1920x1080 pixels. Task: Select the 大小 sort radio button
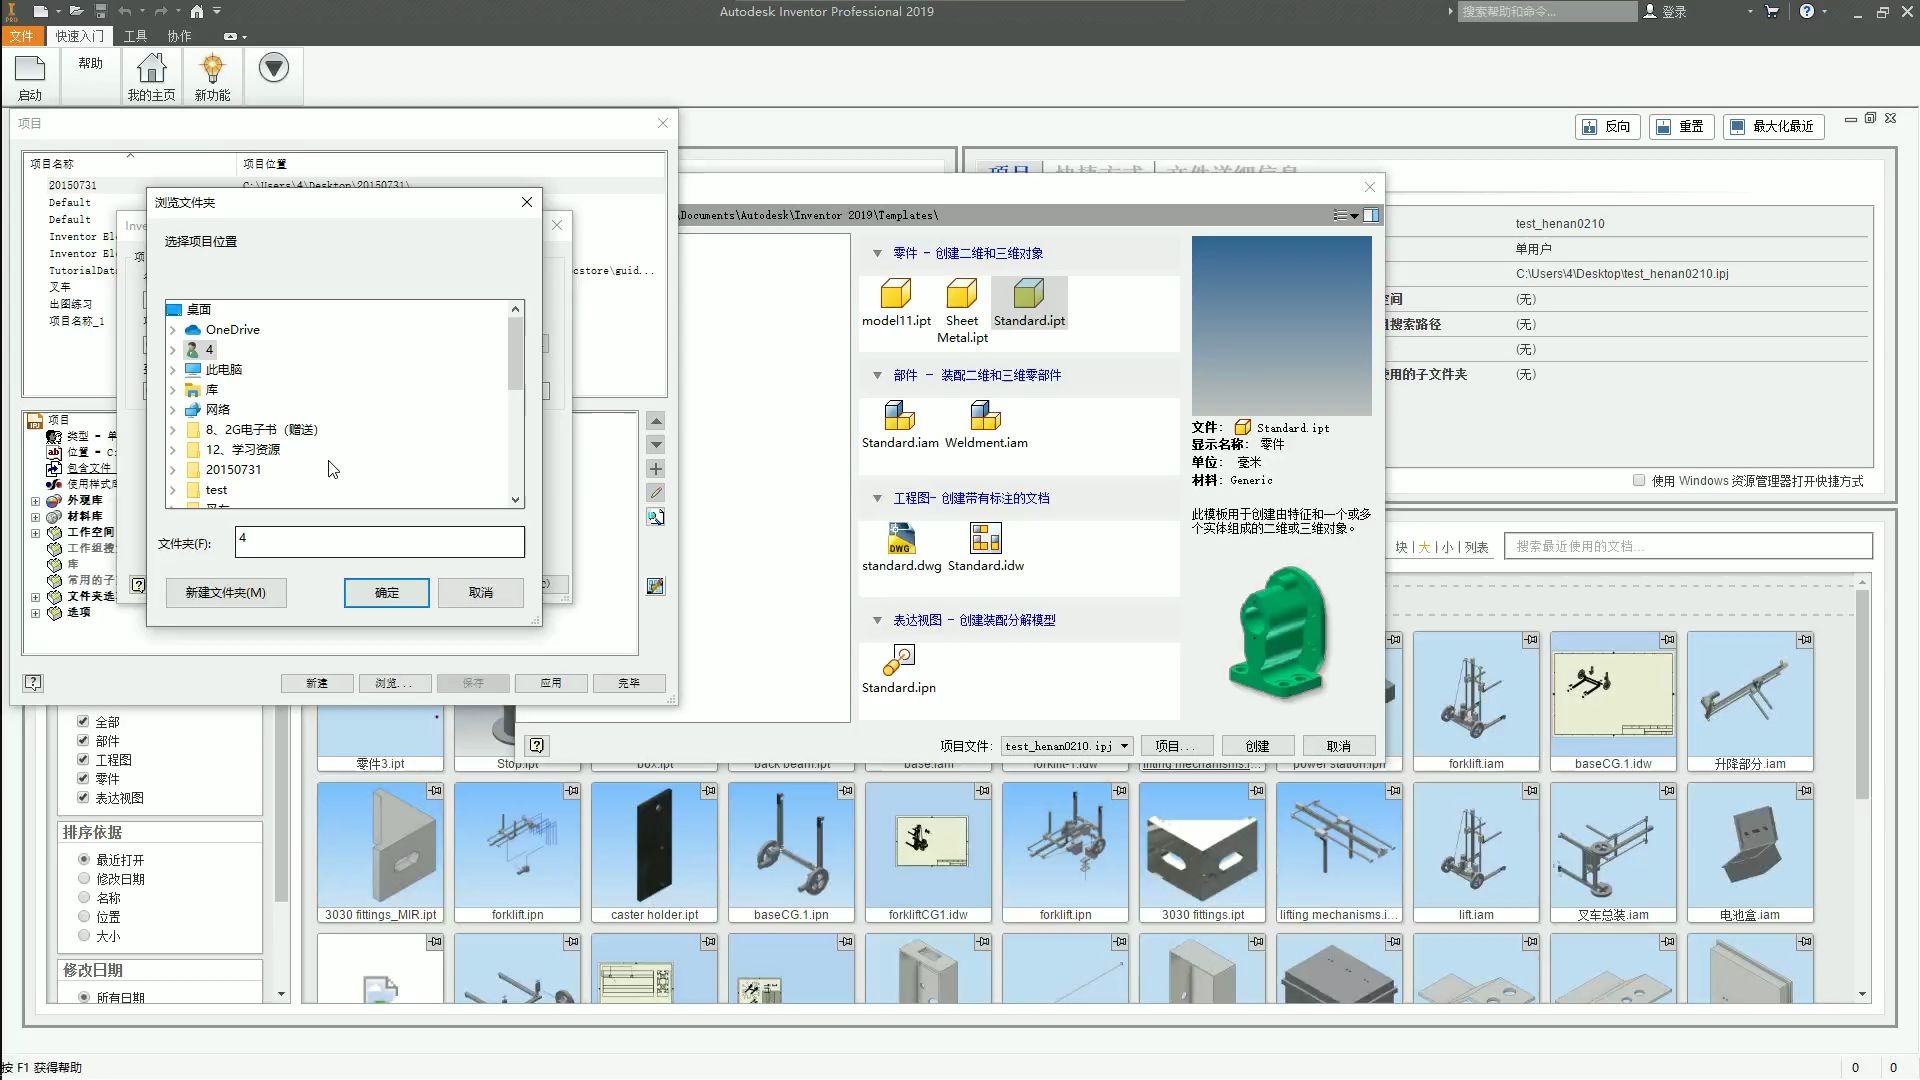pos(84,935)
